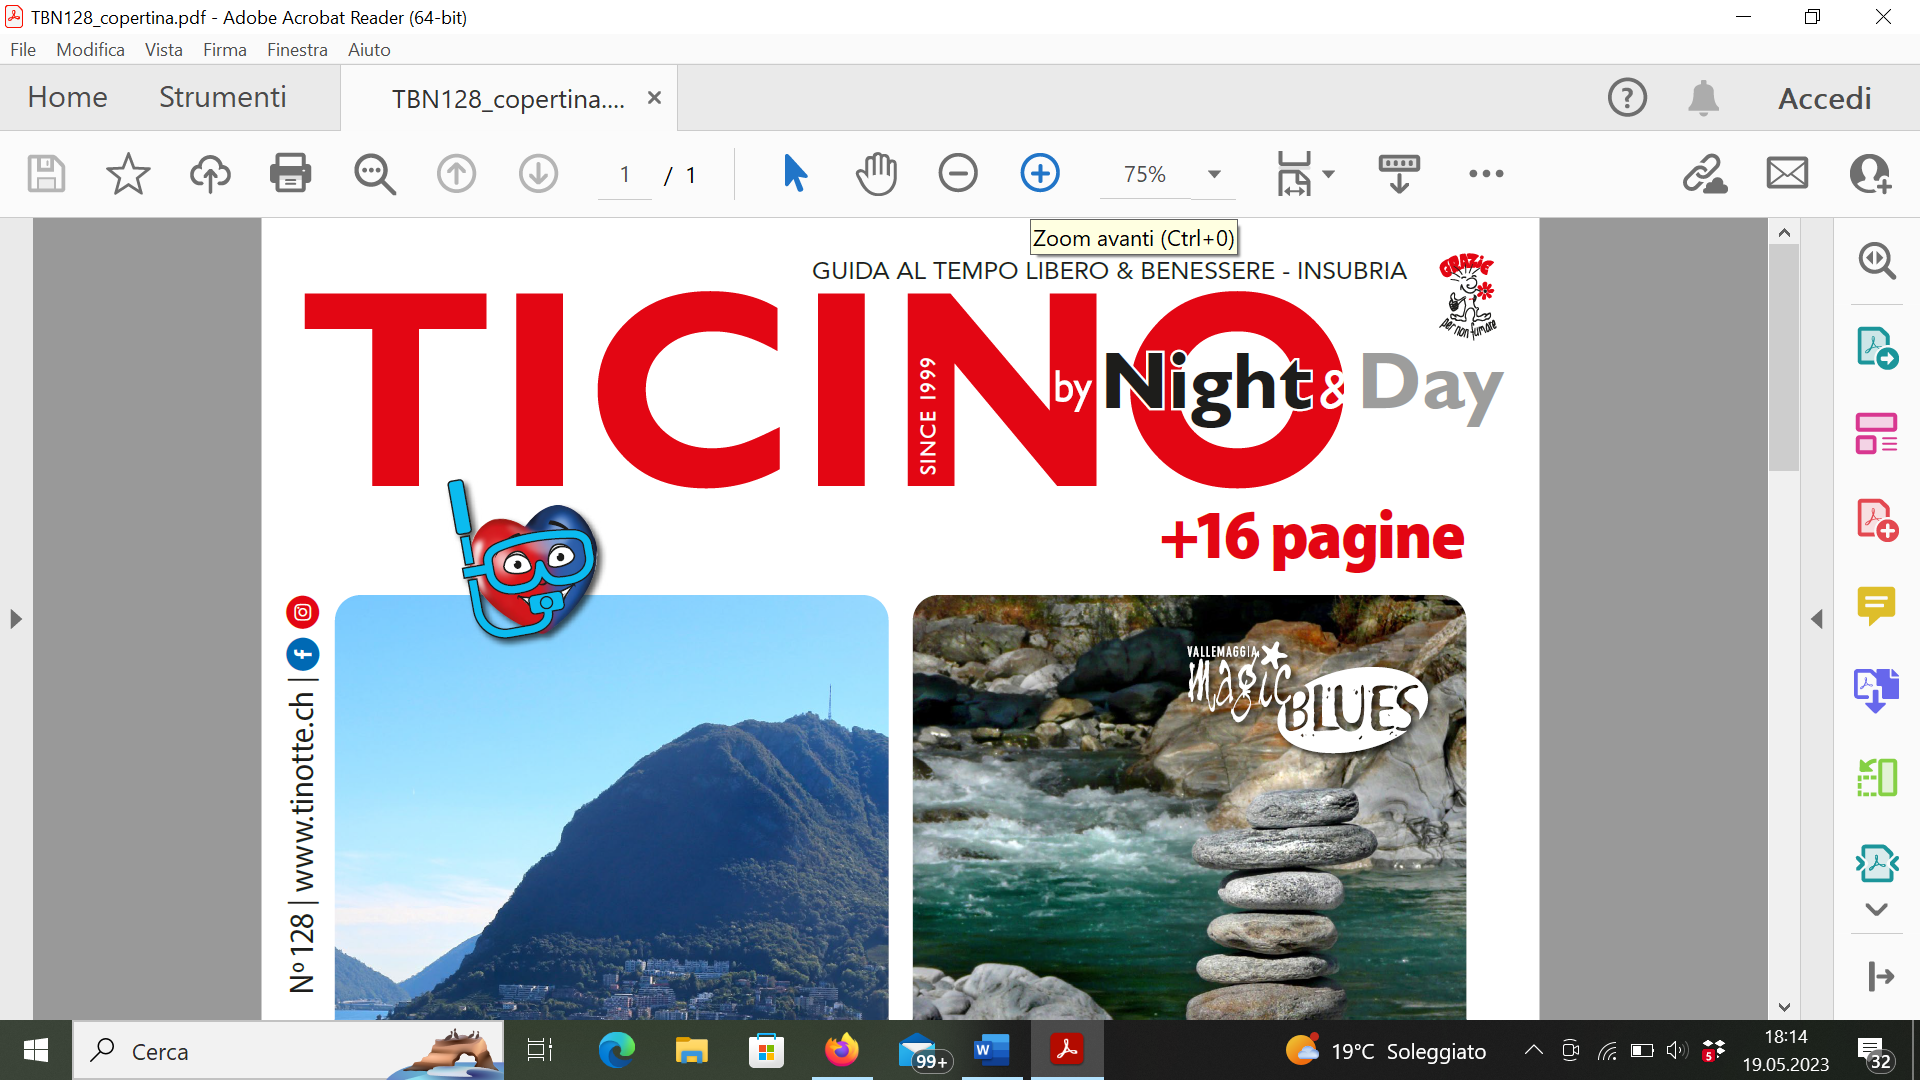The width and height of the screenshot is (1920, 1080).
Task: Open the weather widget showing 19°C Soleggiato
Action: [1385, 1051]
